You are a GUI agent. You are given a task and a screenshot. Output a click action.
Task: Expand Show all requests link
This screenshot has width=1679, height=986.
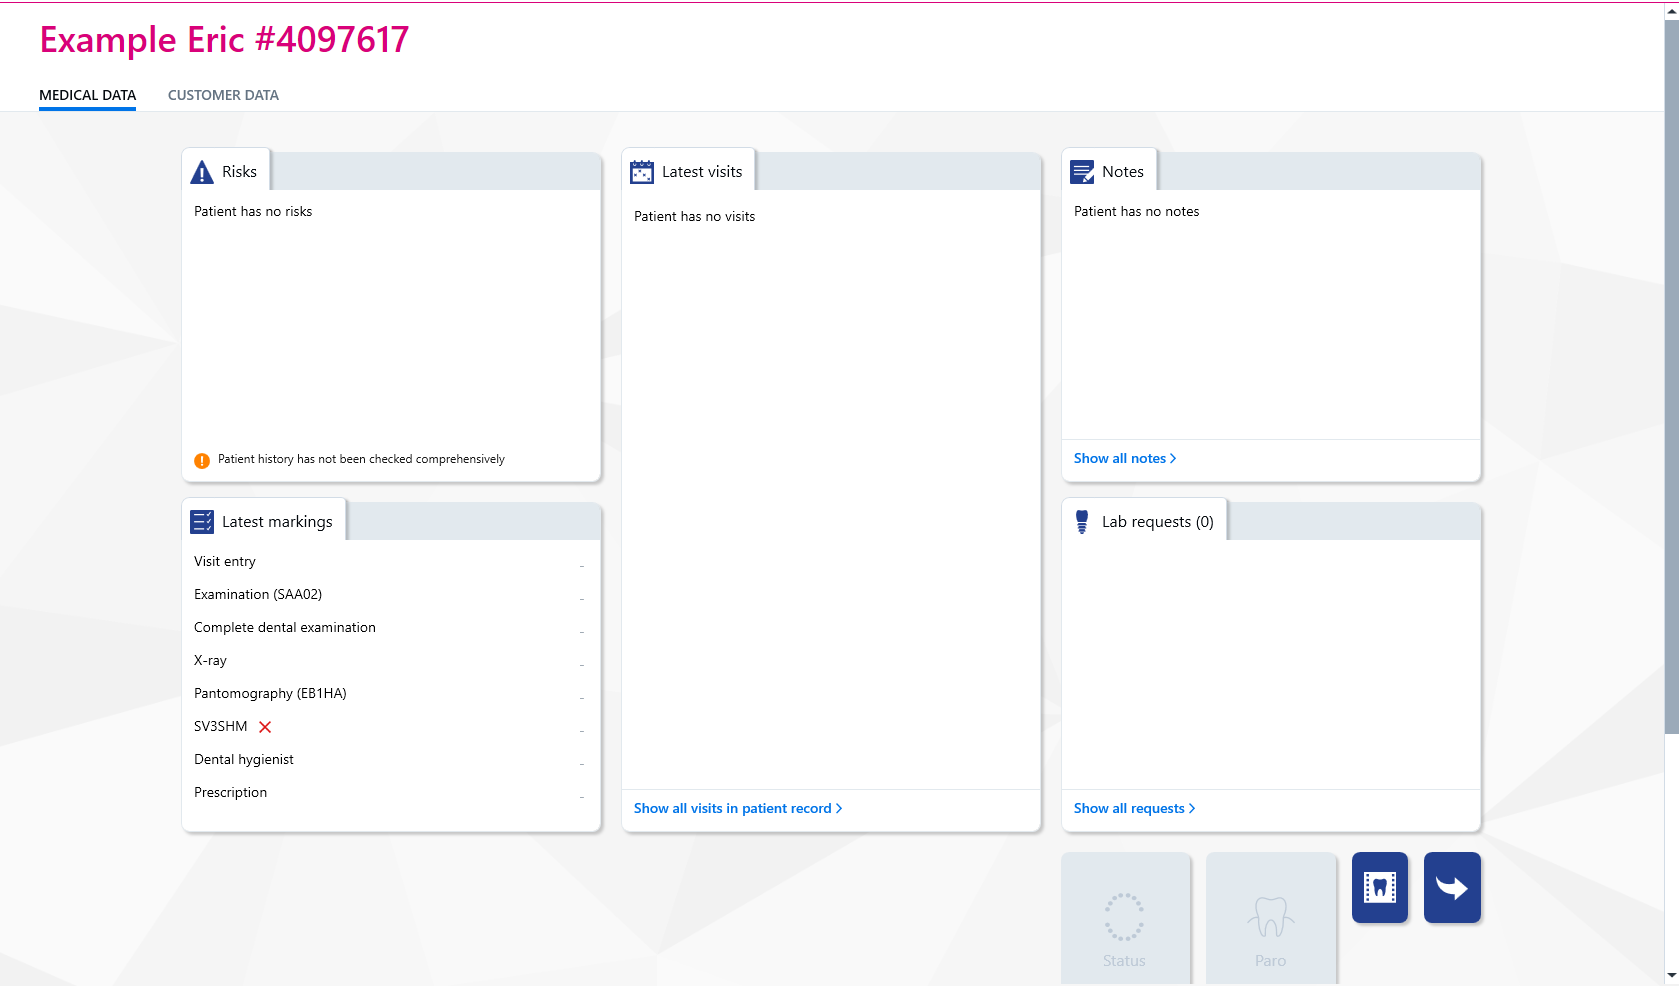1135,808
